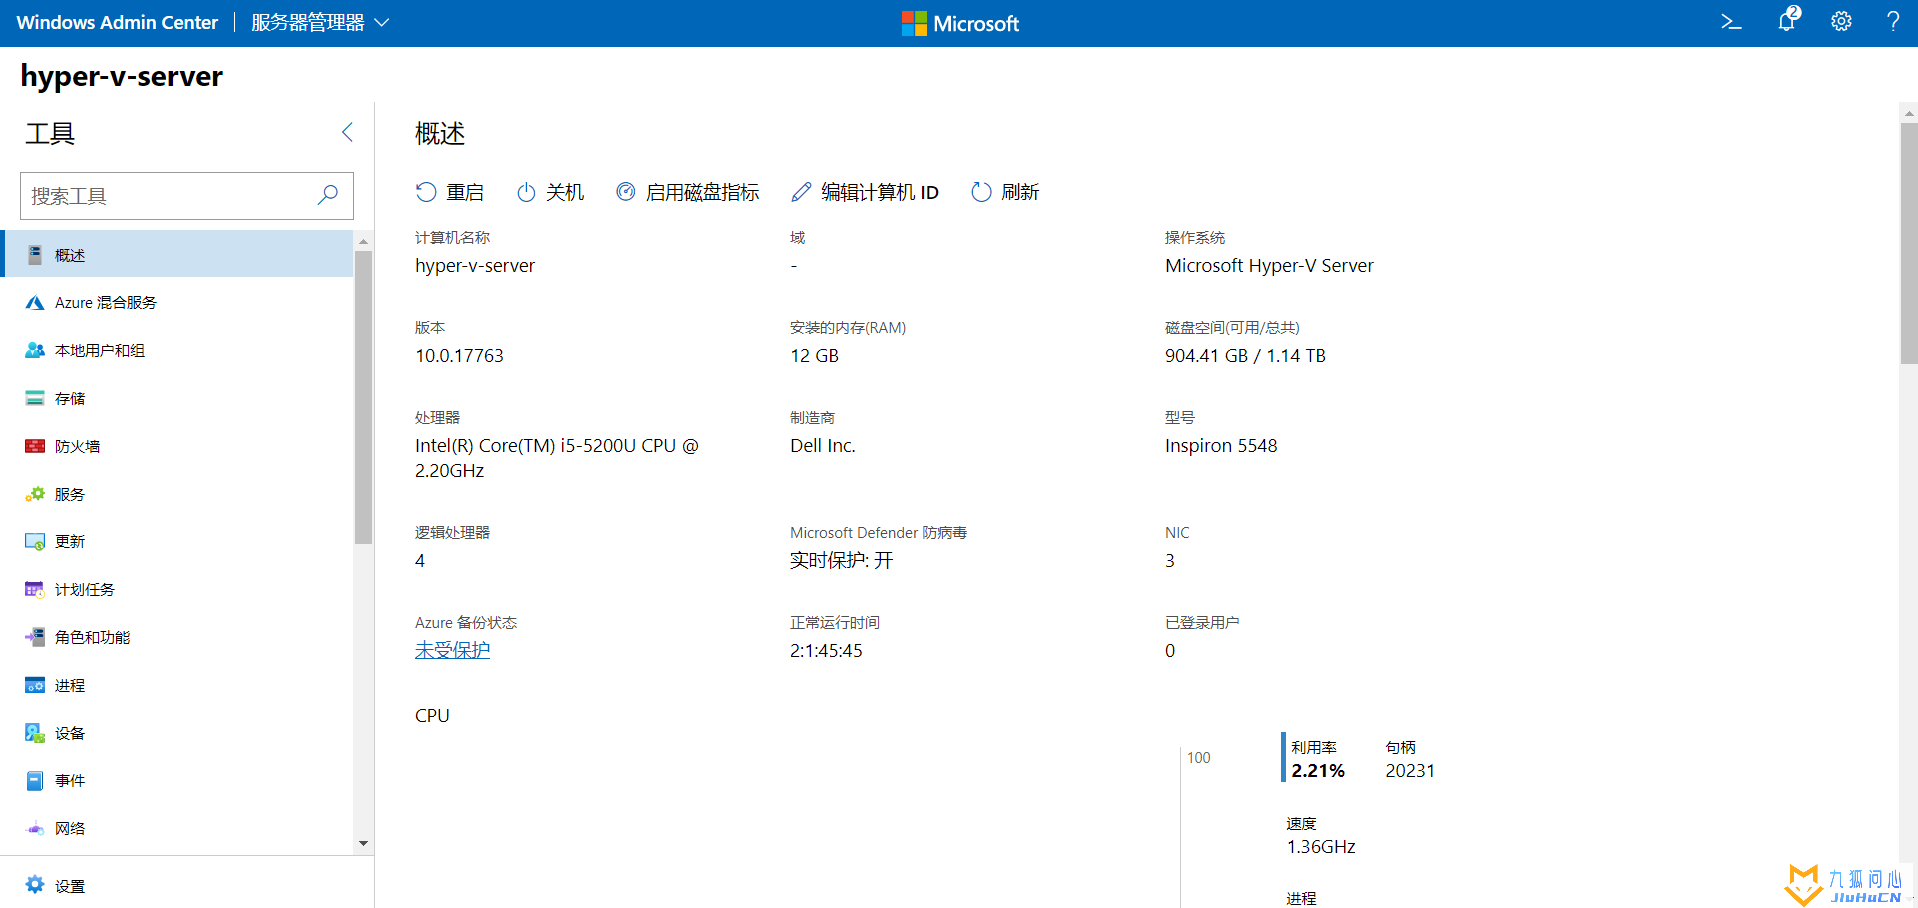Image resolution: width=1918 pixels, height=908 pixels.
Task: Click the CPU speed 1.36GHz value
Action: 1320,847
